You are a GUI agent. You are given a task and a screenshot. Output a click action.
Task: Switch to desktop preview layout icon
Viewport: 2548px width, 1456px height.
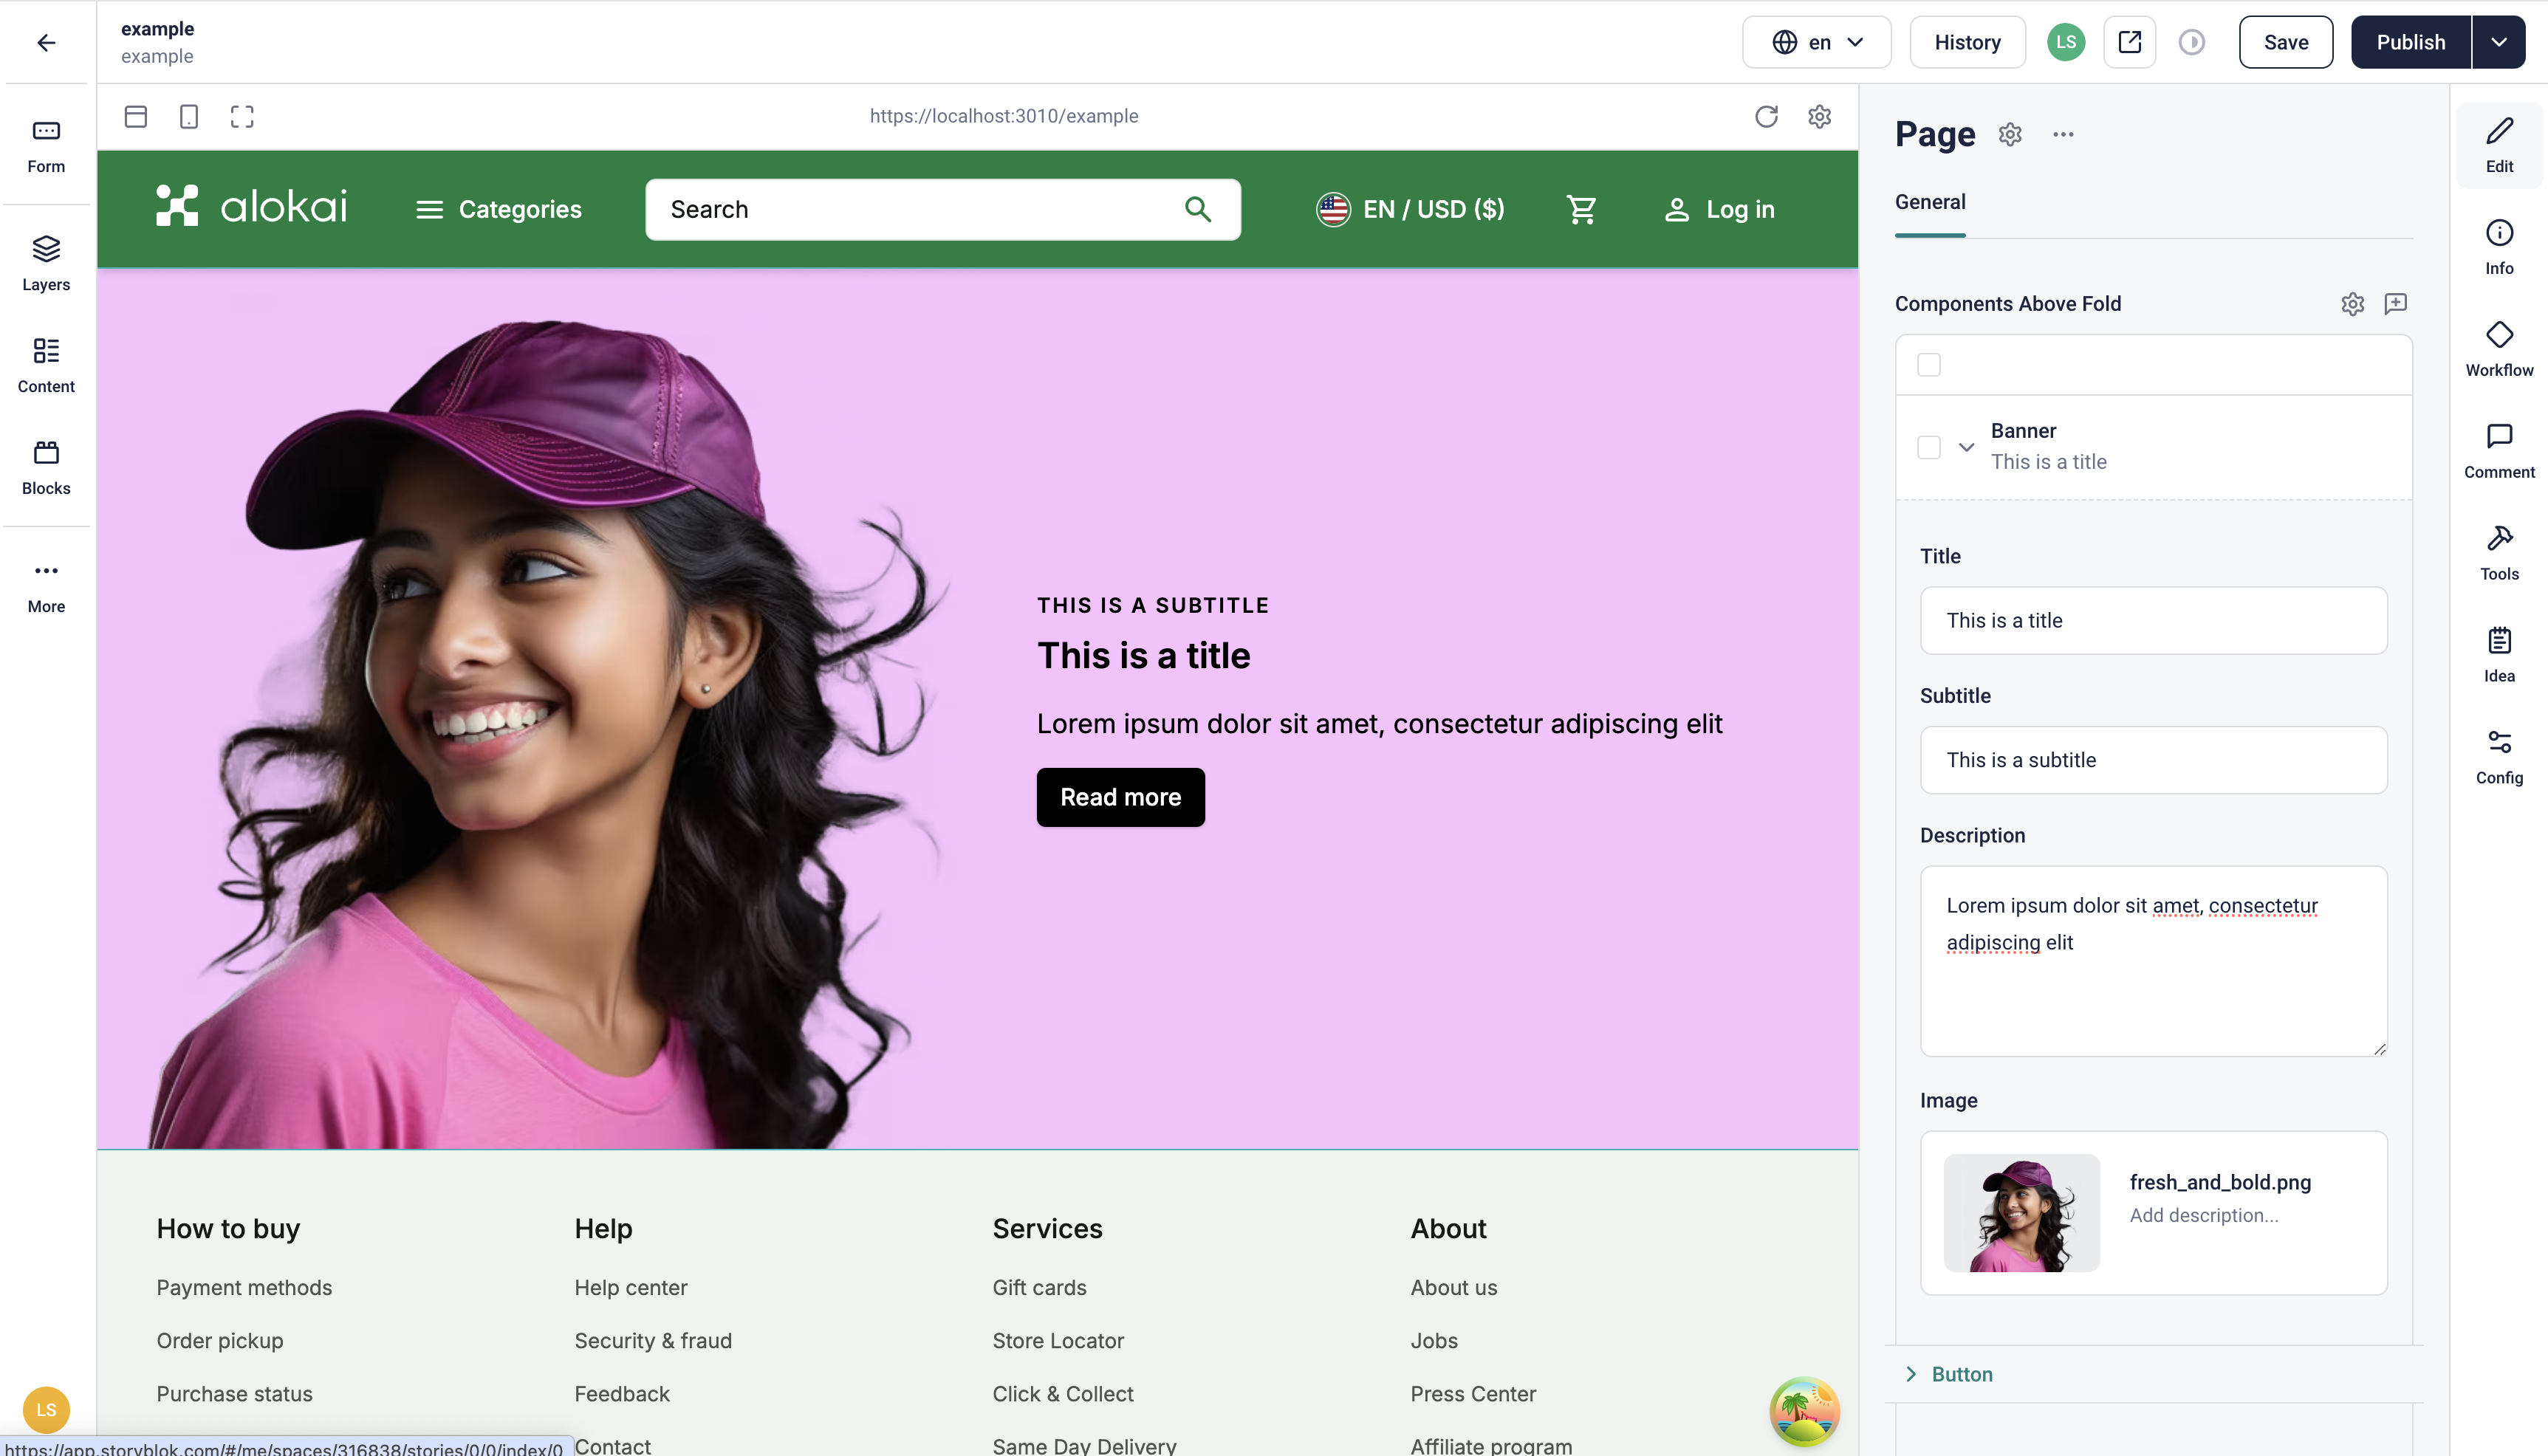tap(136, 116)
